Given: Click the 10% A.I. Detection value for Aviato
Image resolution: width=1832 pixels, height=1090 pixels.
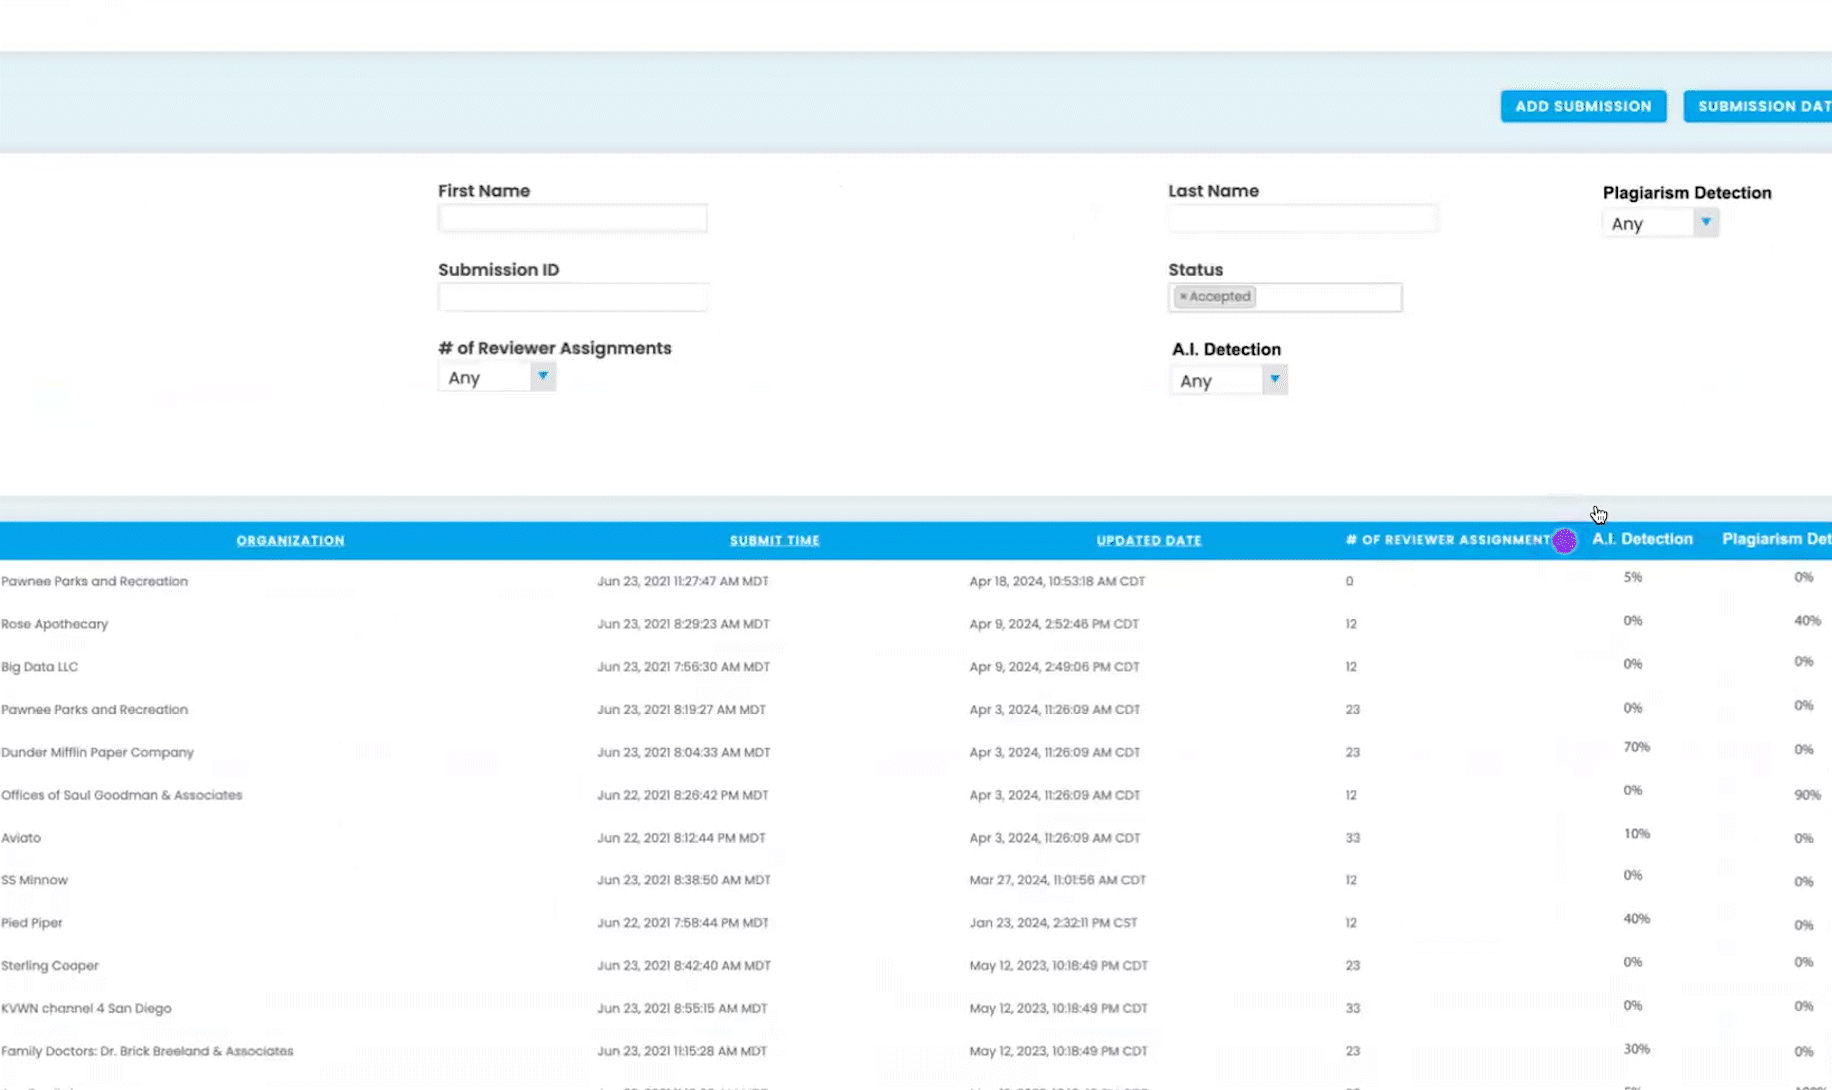Looking at the screenshot, I should [1636, 834].
